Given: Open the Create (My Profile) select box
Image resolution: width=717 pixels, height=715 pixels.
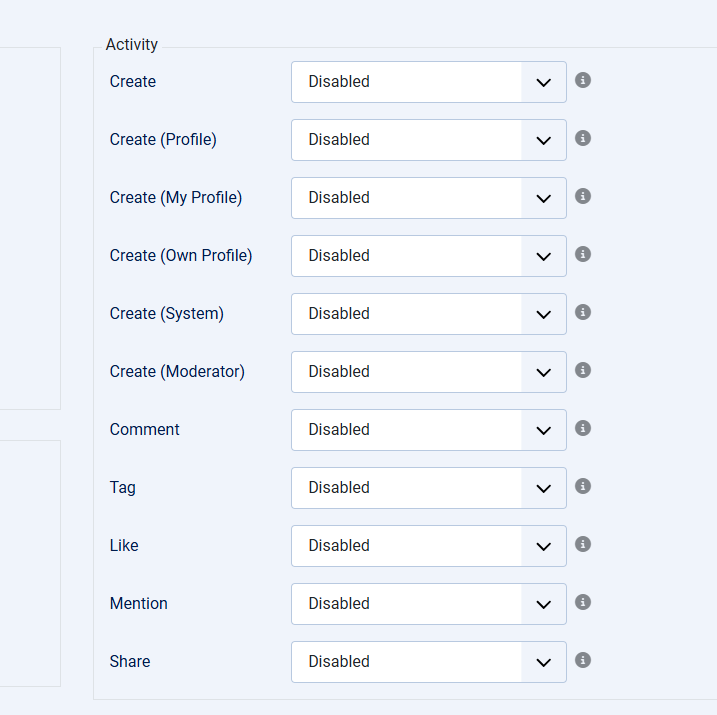Looking at the screenshot, I should tap(429, 198).
